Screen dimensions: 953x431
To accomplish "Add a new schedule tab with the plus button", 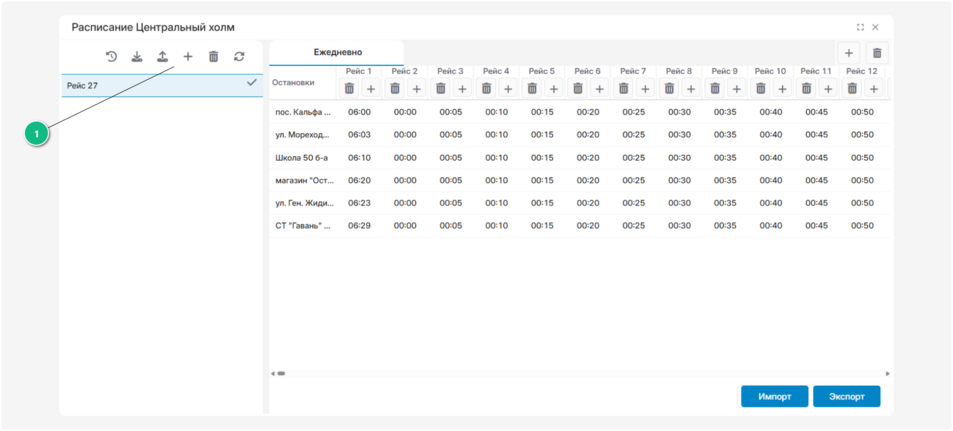I will (x=848, y=53).
